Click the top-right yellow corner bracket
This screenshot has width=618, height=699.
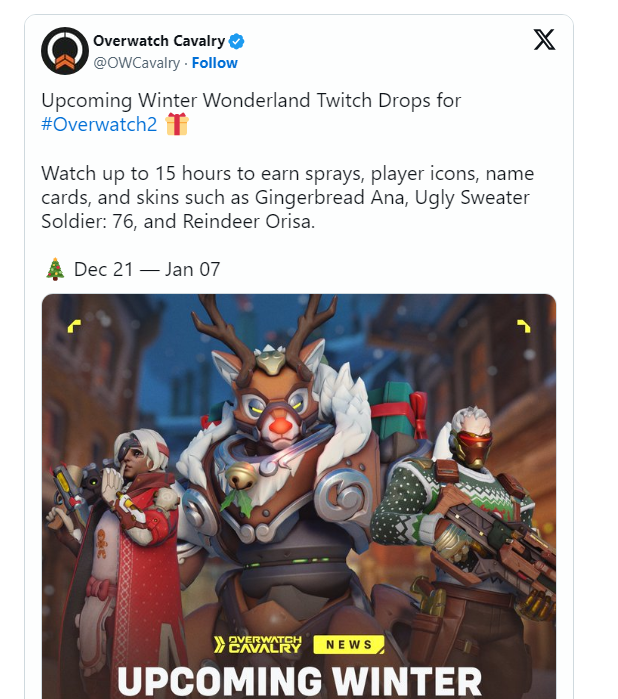pyautogui.click(x=523, y=326)
